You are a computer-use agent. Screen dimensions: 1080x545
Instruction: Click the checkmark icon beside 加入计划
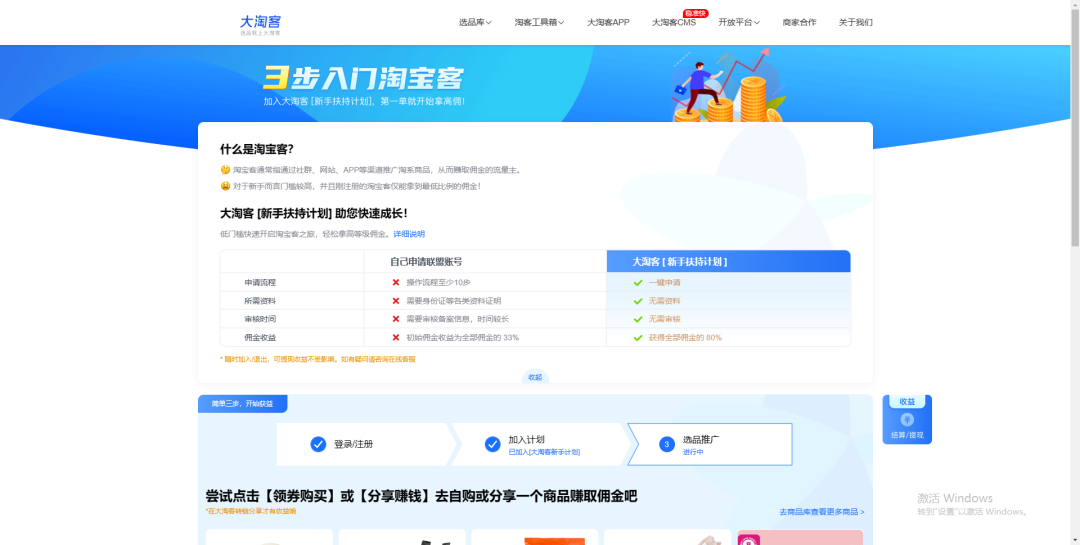click(492, 444)
